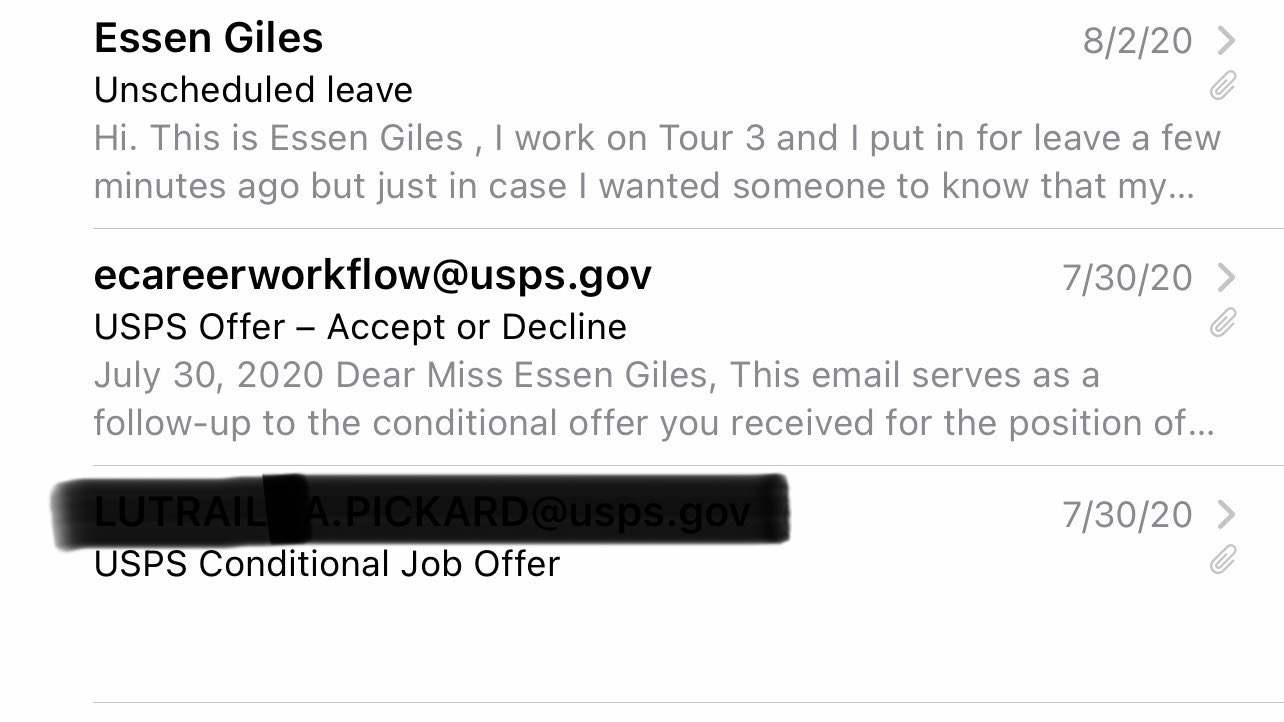Select the Unscheduled leave subject line
The image size is (1284, 722).
click(253, 90)
